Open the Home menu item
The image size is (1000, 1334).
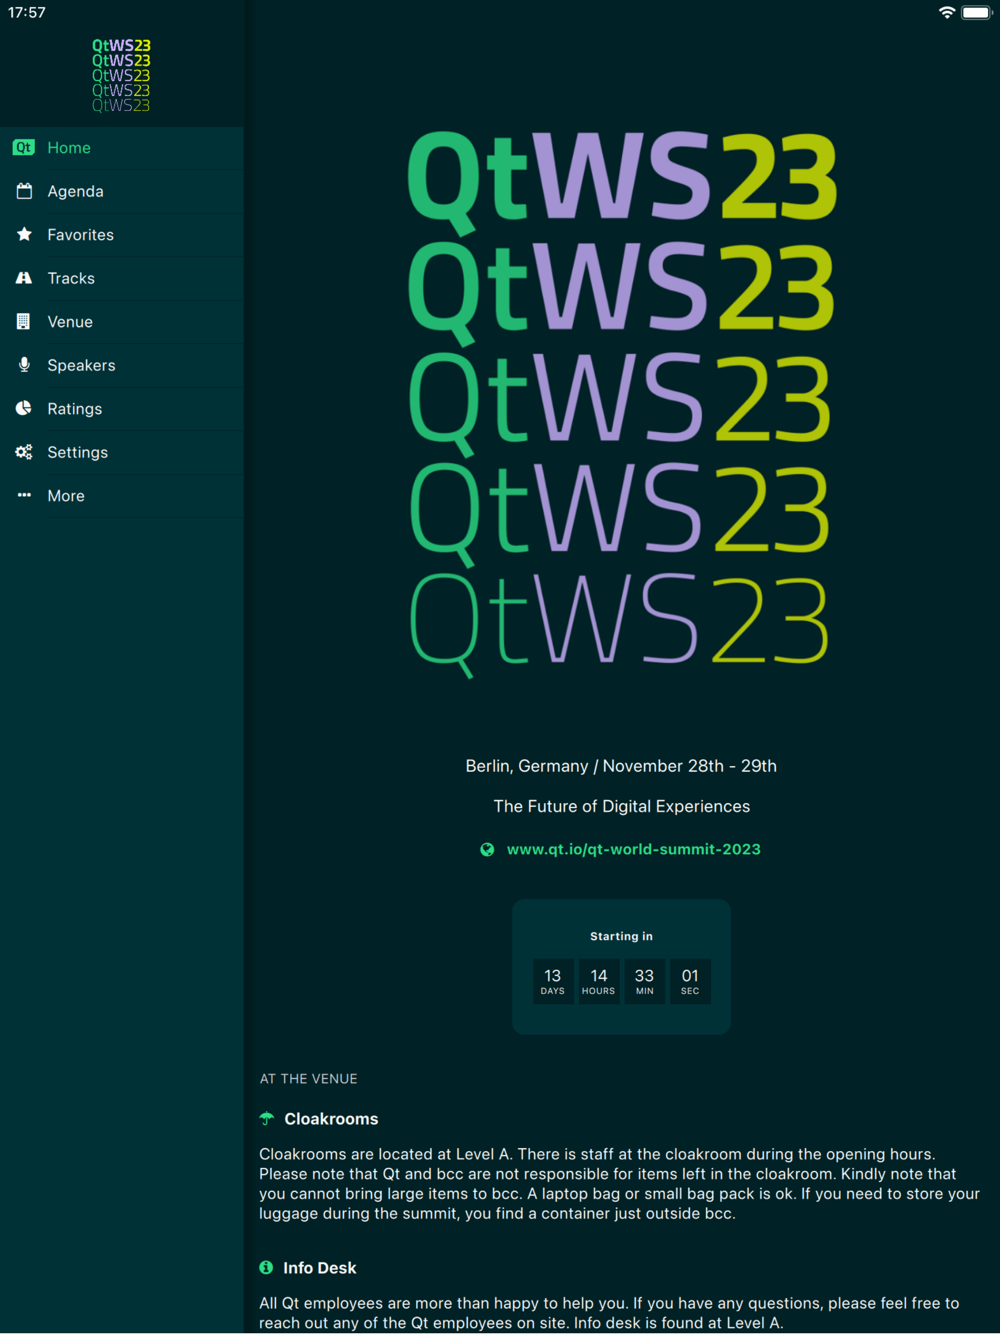(x=122, y=148)
